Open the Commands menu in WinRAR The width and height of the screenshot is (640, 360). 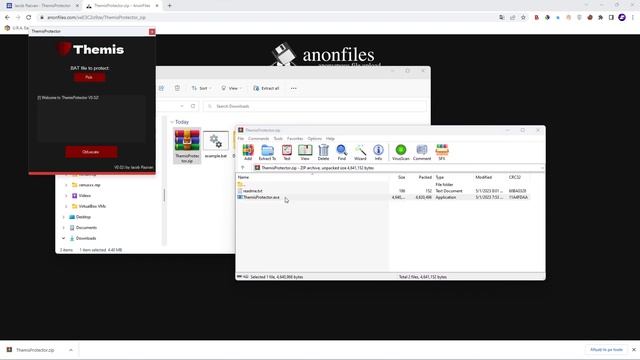(258, 139)
